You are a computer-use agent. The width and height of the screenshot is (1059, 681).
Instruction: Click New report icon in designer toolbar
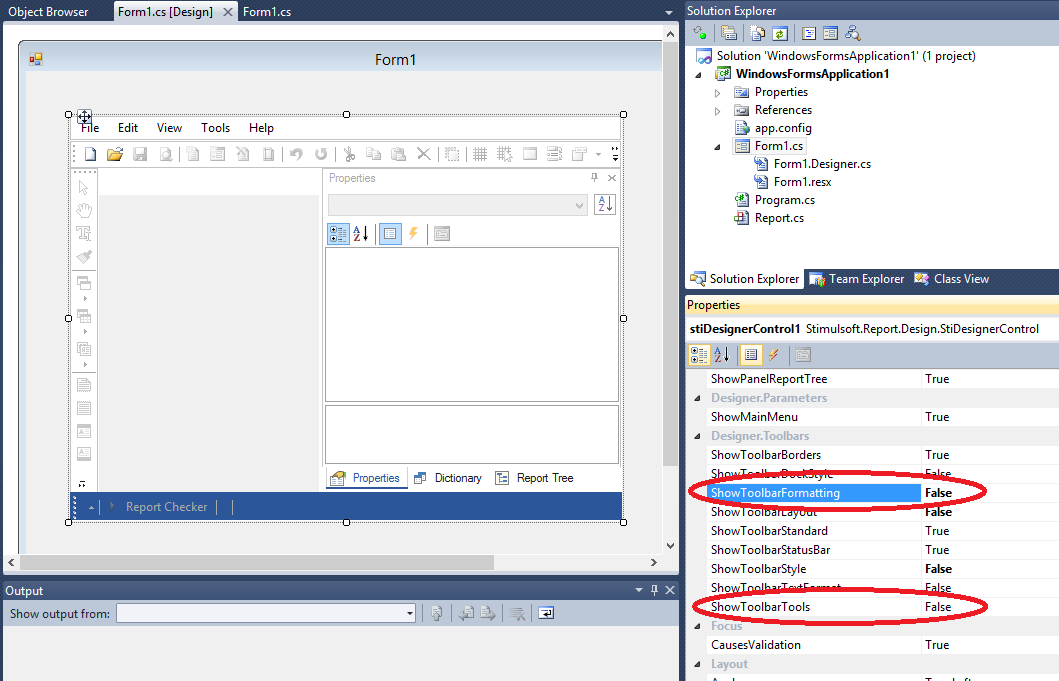90,154
